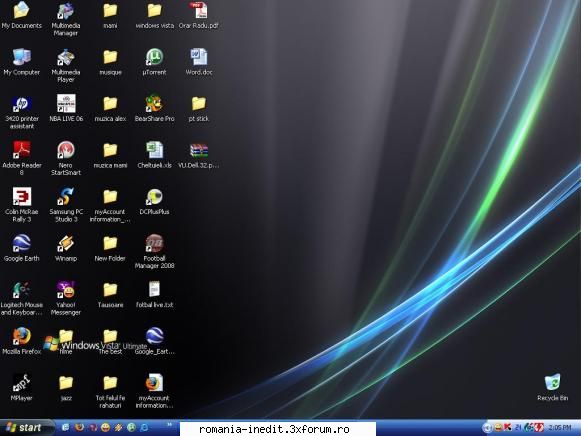This screenshot has width=581, height=436.
Task: Select the New Folder icon
Action: 110,248
